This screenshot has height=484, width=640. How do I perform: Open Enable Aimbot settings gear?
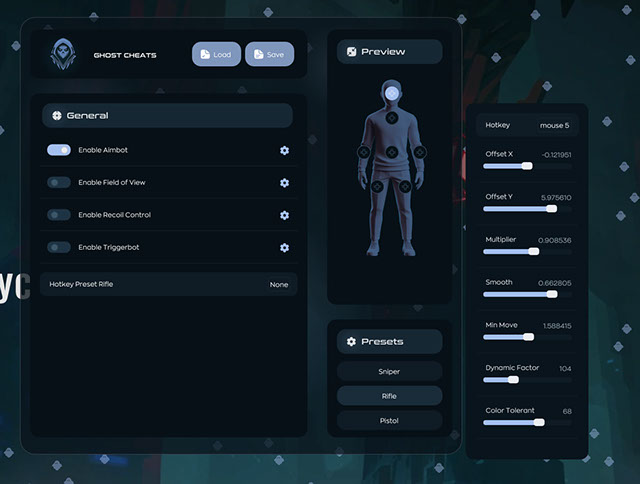click(284, 150)
